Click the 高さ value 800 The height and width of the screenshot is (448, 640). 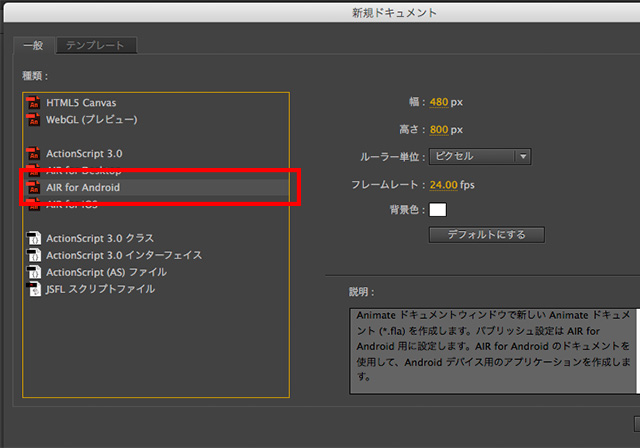coord(439,130)
